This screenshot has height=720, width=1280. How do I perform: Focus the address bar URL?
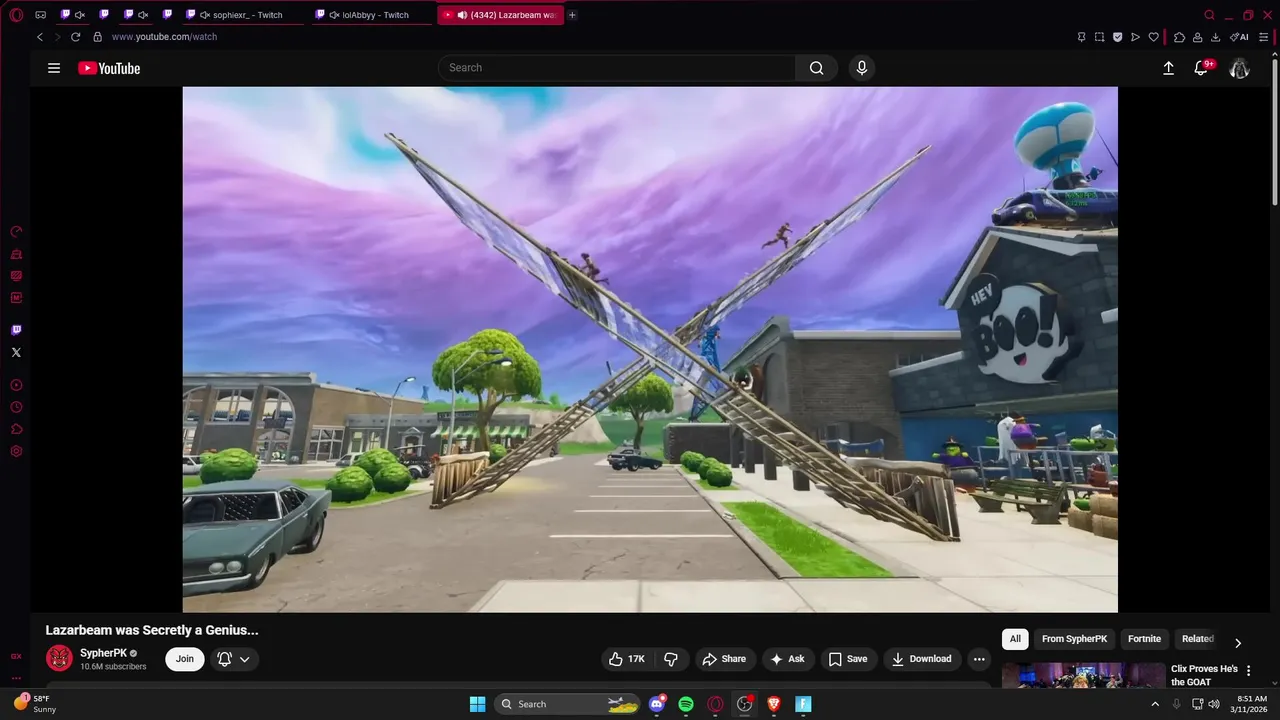coord(164,37)
